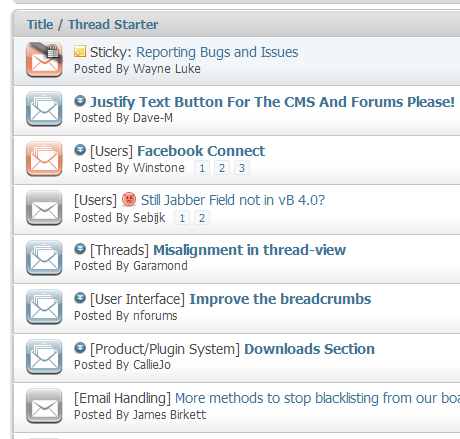This screenshot has height=439, width=460.
Task: Open Reporting Bugs and Issues thread
Action: coord(217,52)
